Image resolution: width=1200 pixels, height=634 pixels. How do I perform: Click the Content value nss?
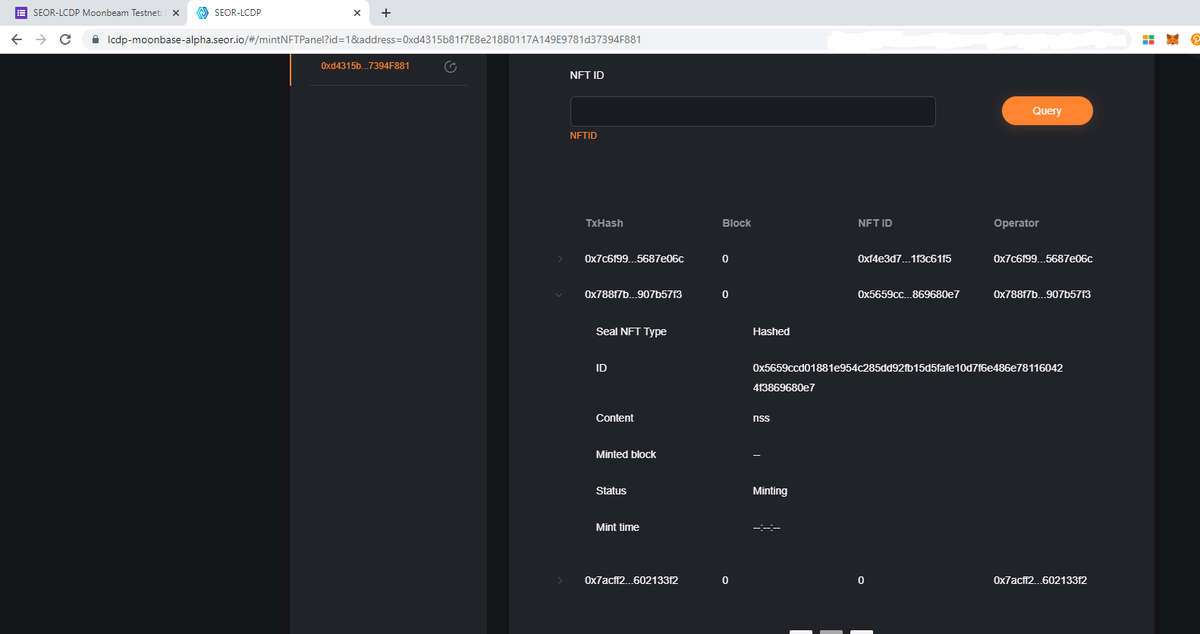click(760, 418)
